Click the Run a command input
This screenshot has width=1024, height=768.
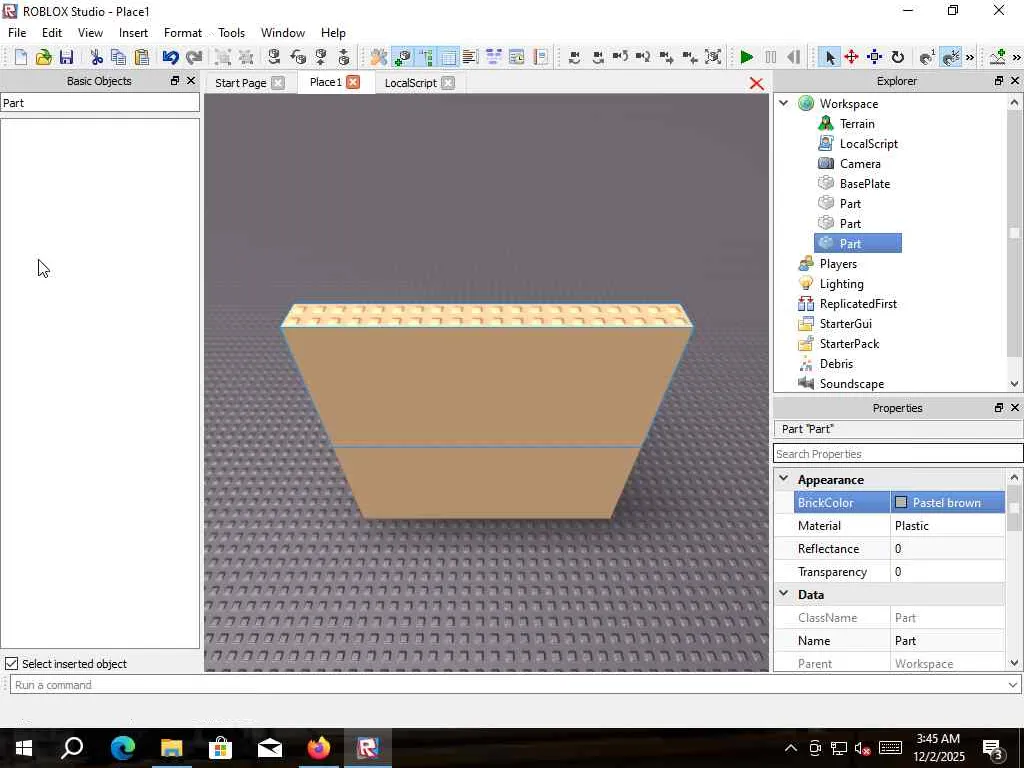pos(514,684)
